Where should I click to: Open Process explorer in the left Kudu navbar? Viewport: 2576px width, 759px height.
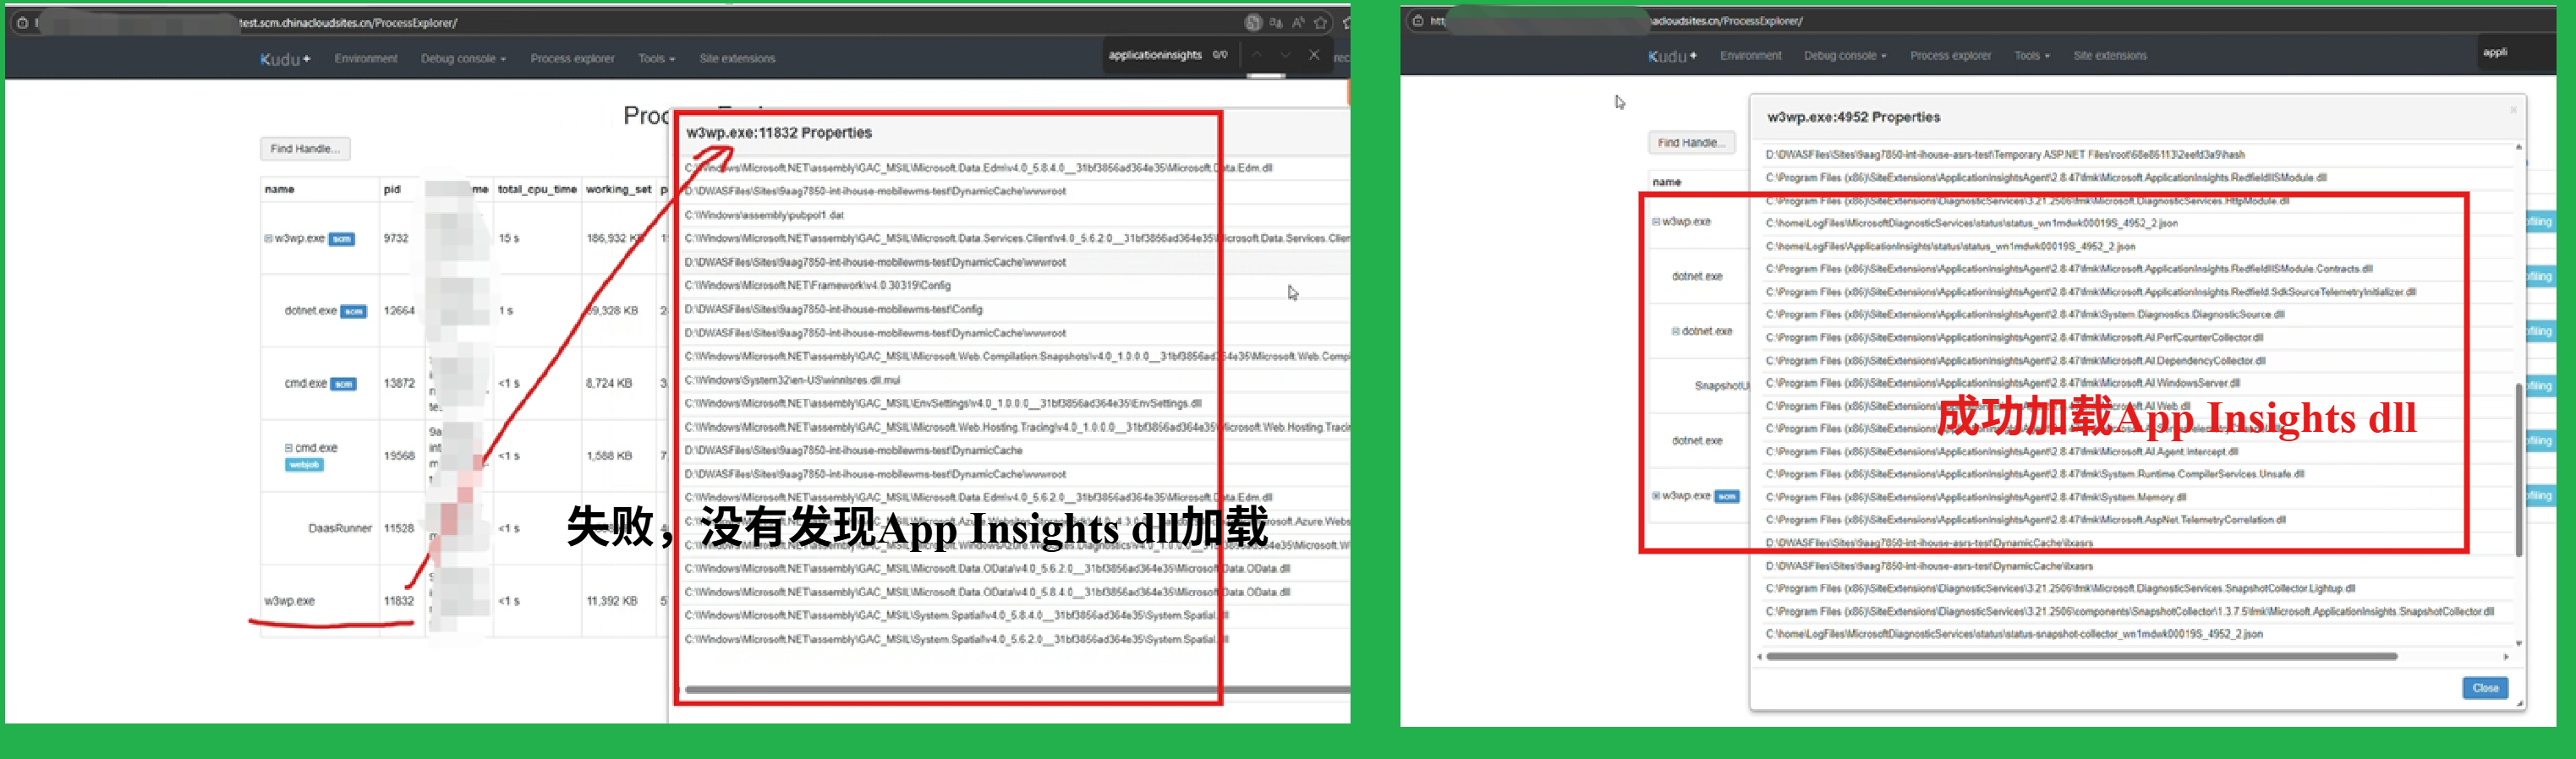(x=572, y=59)
